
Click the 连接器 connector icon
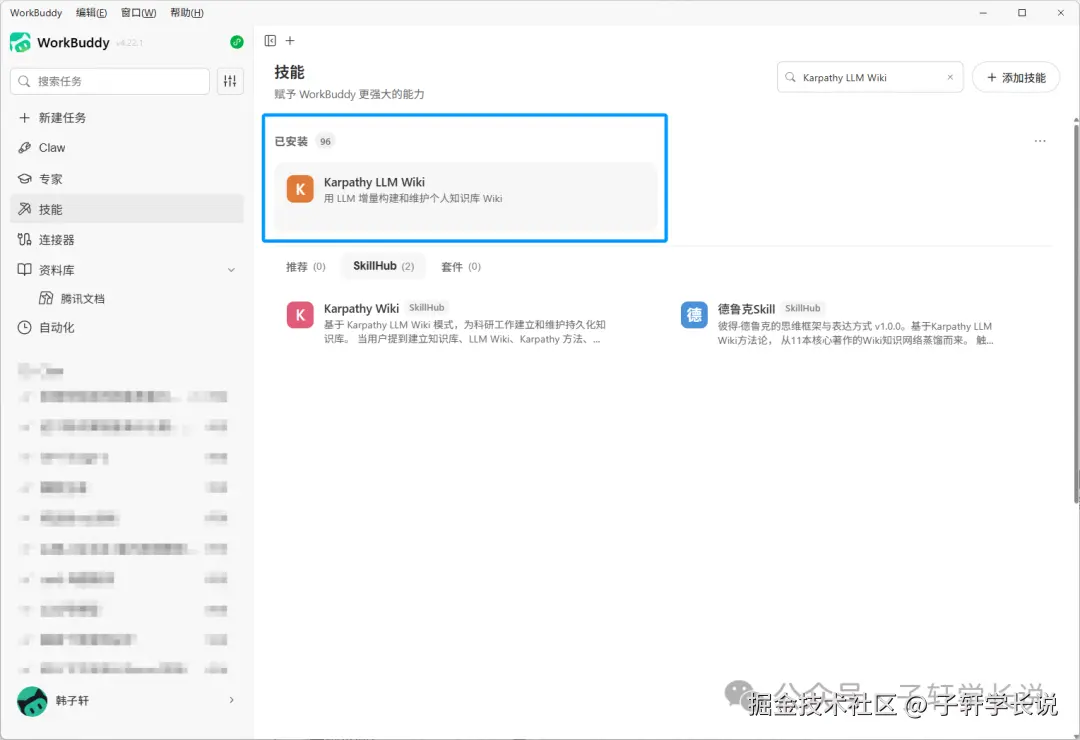[24, 239]
